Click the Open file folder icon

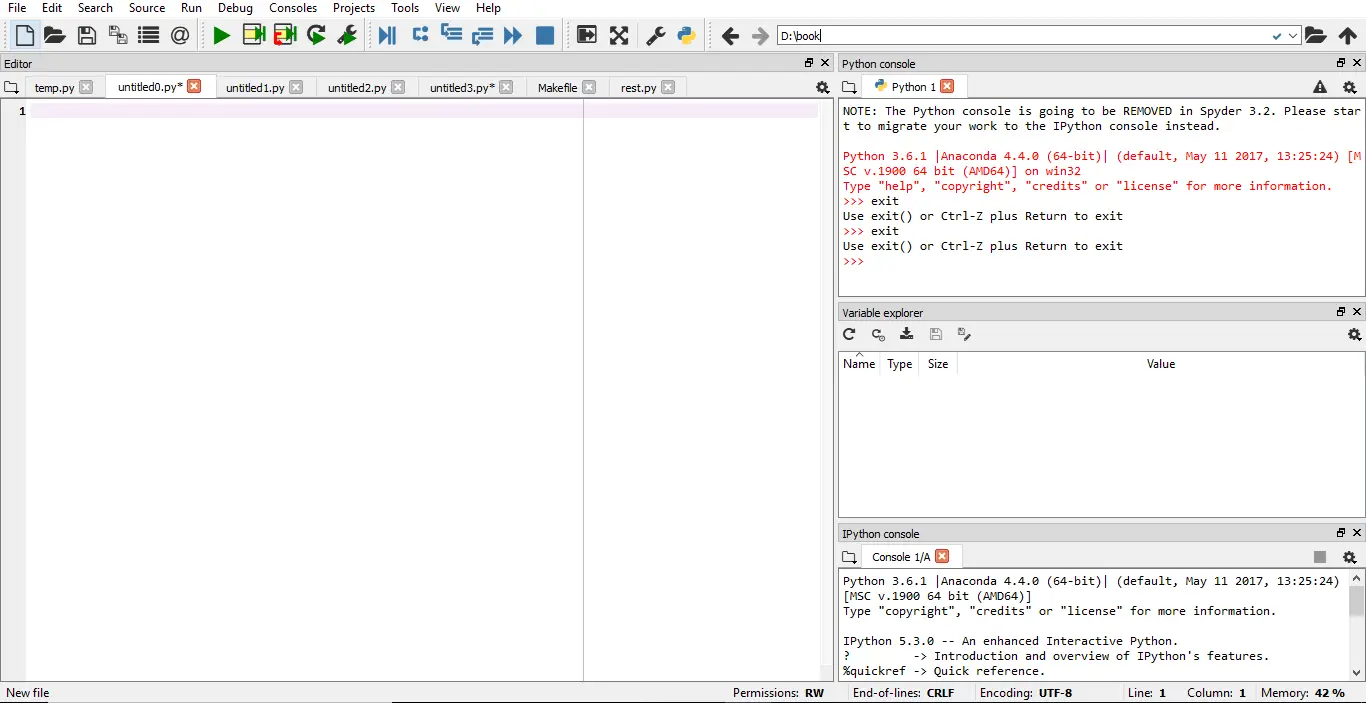click(55, 36)
